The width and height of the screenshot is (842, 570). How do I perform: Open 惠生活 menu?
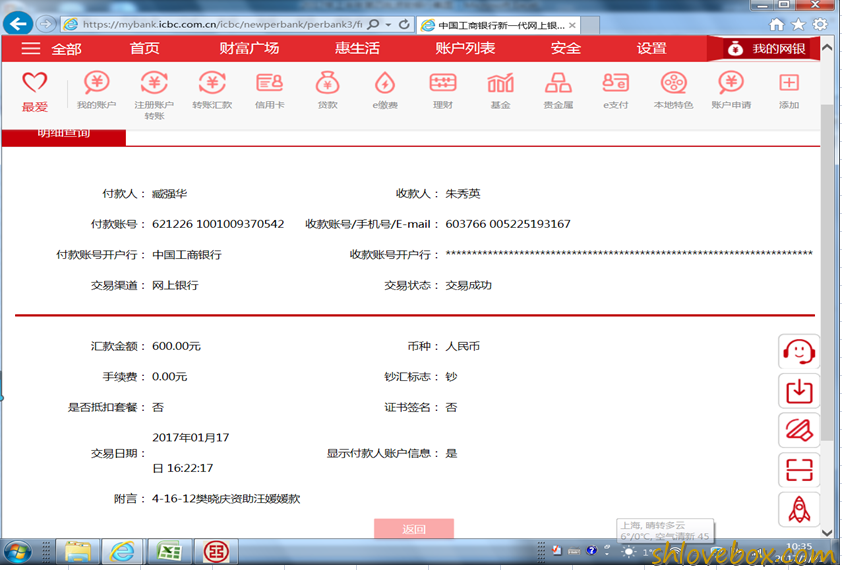tap(357, 48)
